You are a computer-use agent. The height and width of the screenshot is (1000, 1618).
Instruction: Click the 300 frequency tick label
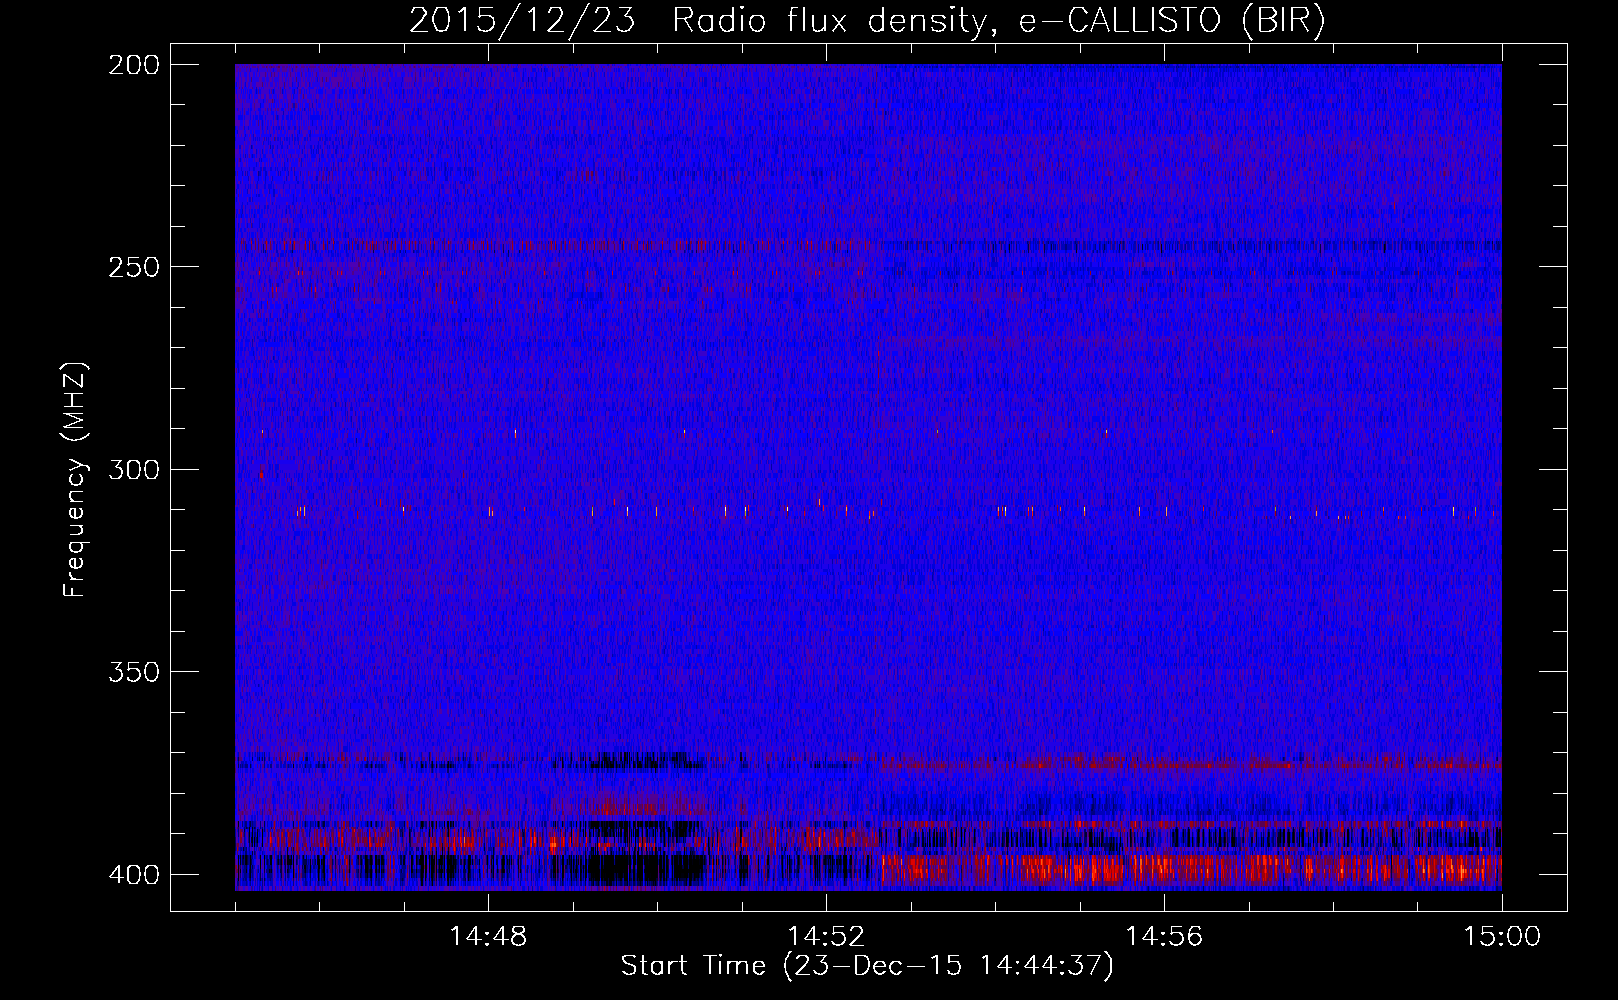click(133, 470)
